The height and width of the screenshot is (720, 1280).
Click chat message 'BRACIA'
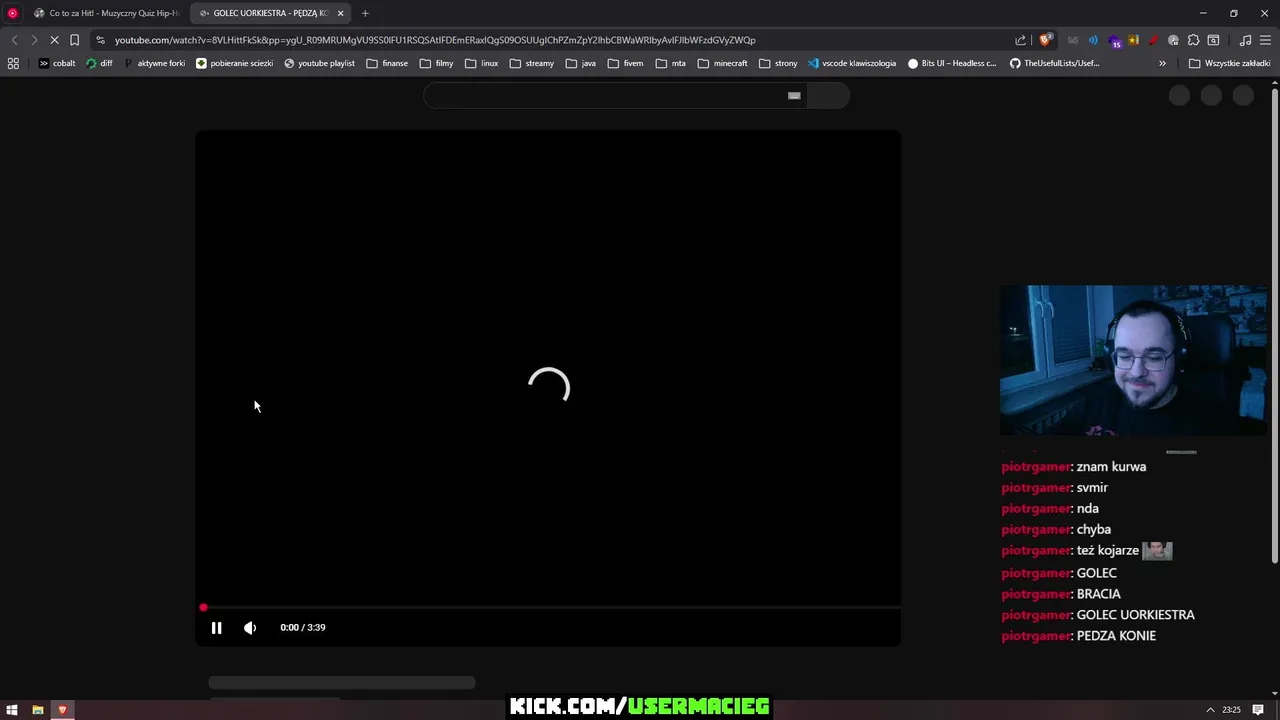pos(1098,594)
